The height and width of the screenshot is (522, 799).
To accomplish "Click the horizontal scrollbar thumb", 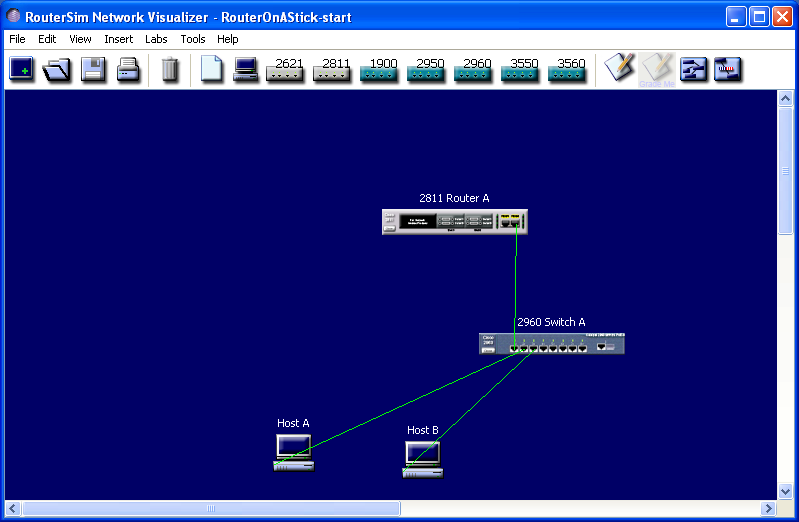I will coord(211,508).
